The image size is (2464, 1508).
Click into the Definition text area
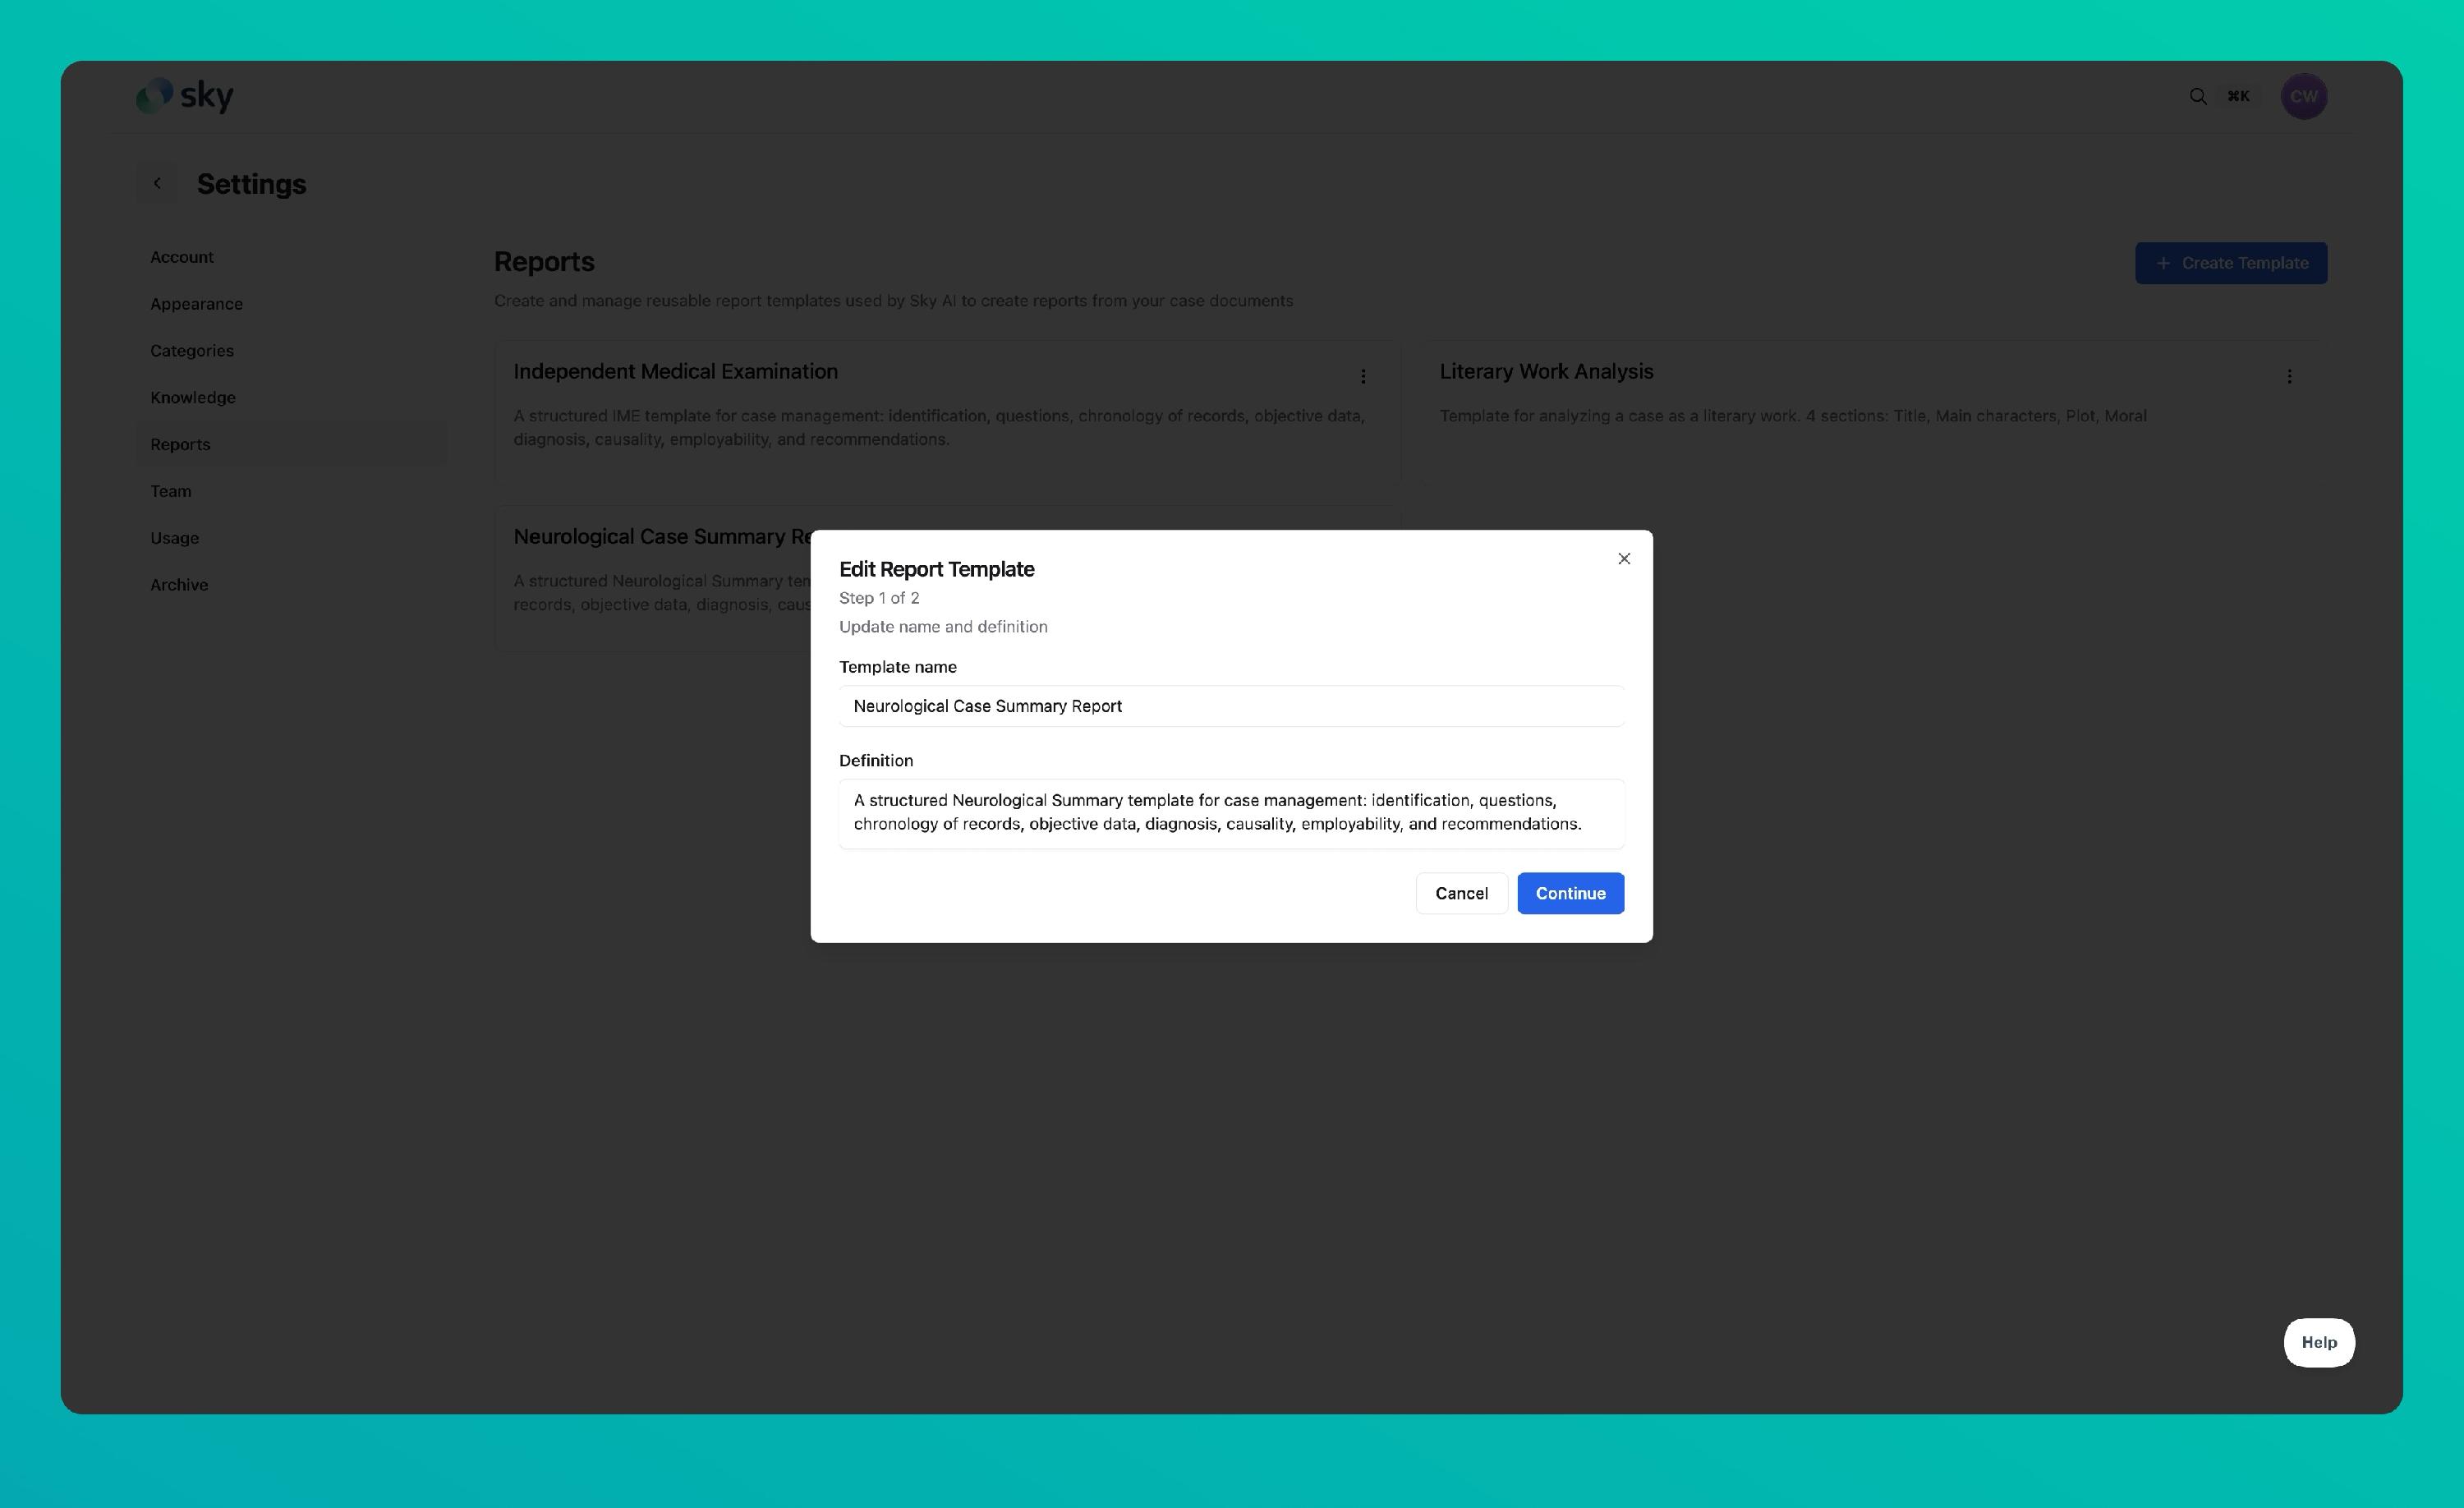click(1231, 812)
